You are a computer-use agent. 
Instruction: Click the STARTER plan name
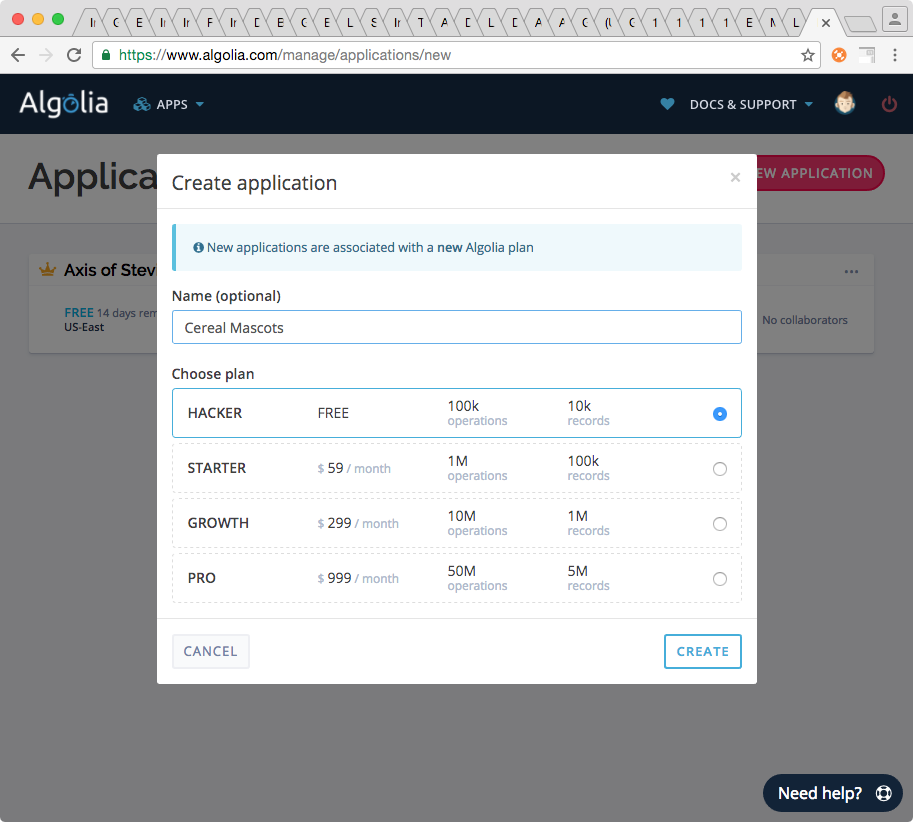pos(217,468)
